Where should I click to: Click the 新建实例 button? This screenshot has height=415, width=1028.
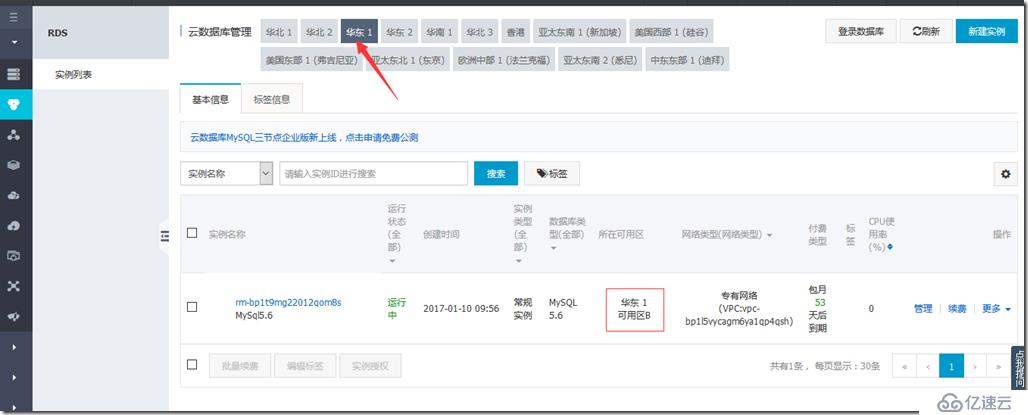tap(987, 31)
